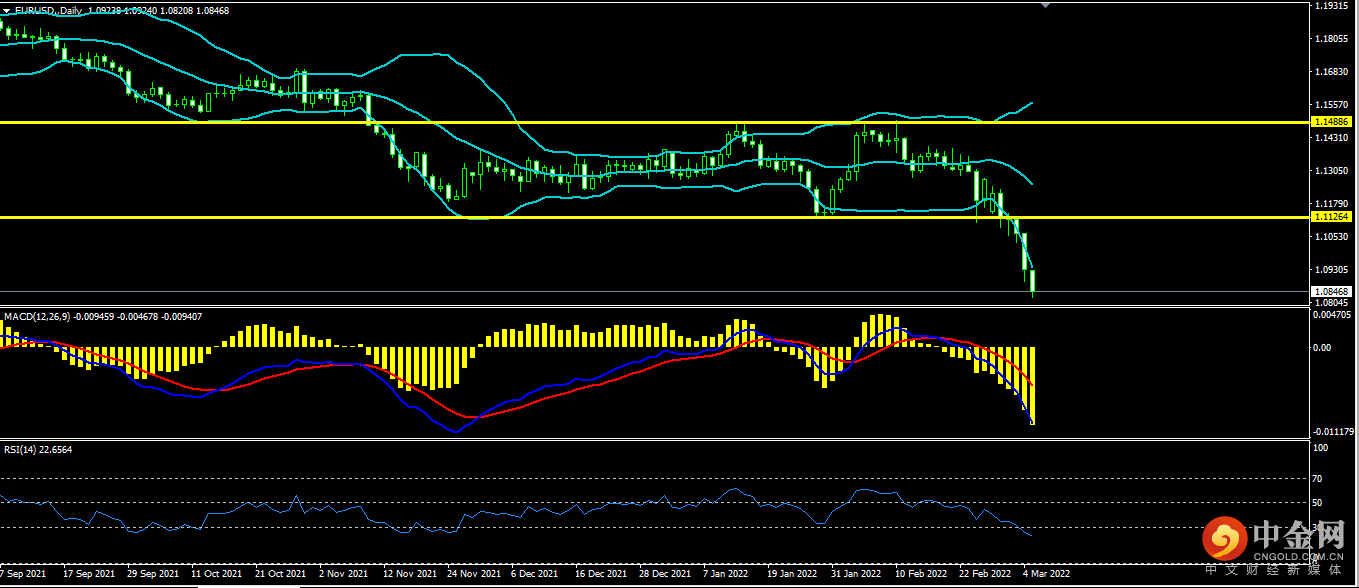
Task: Select the lower yellow line at 1.11264
Action: click(654, 217)
